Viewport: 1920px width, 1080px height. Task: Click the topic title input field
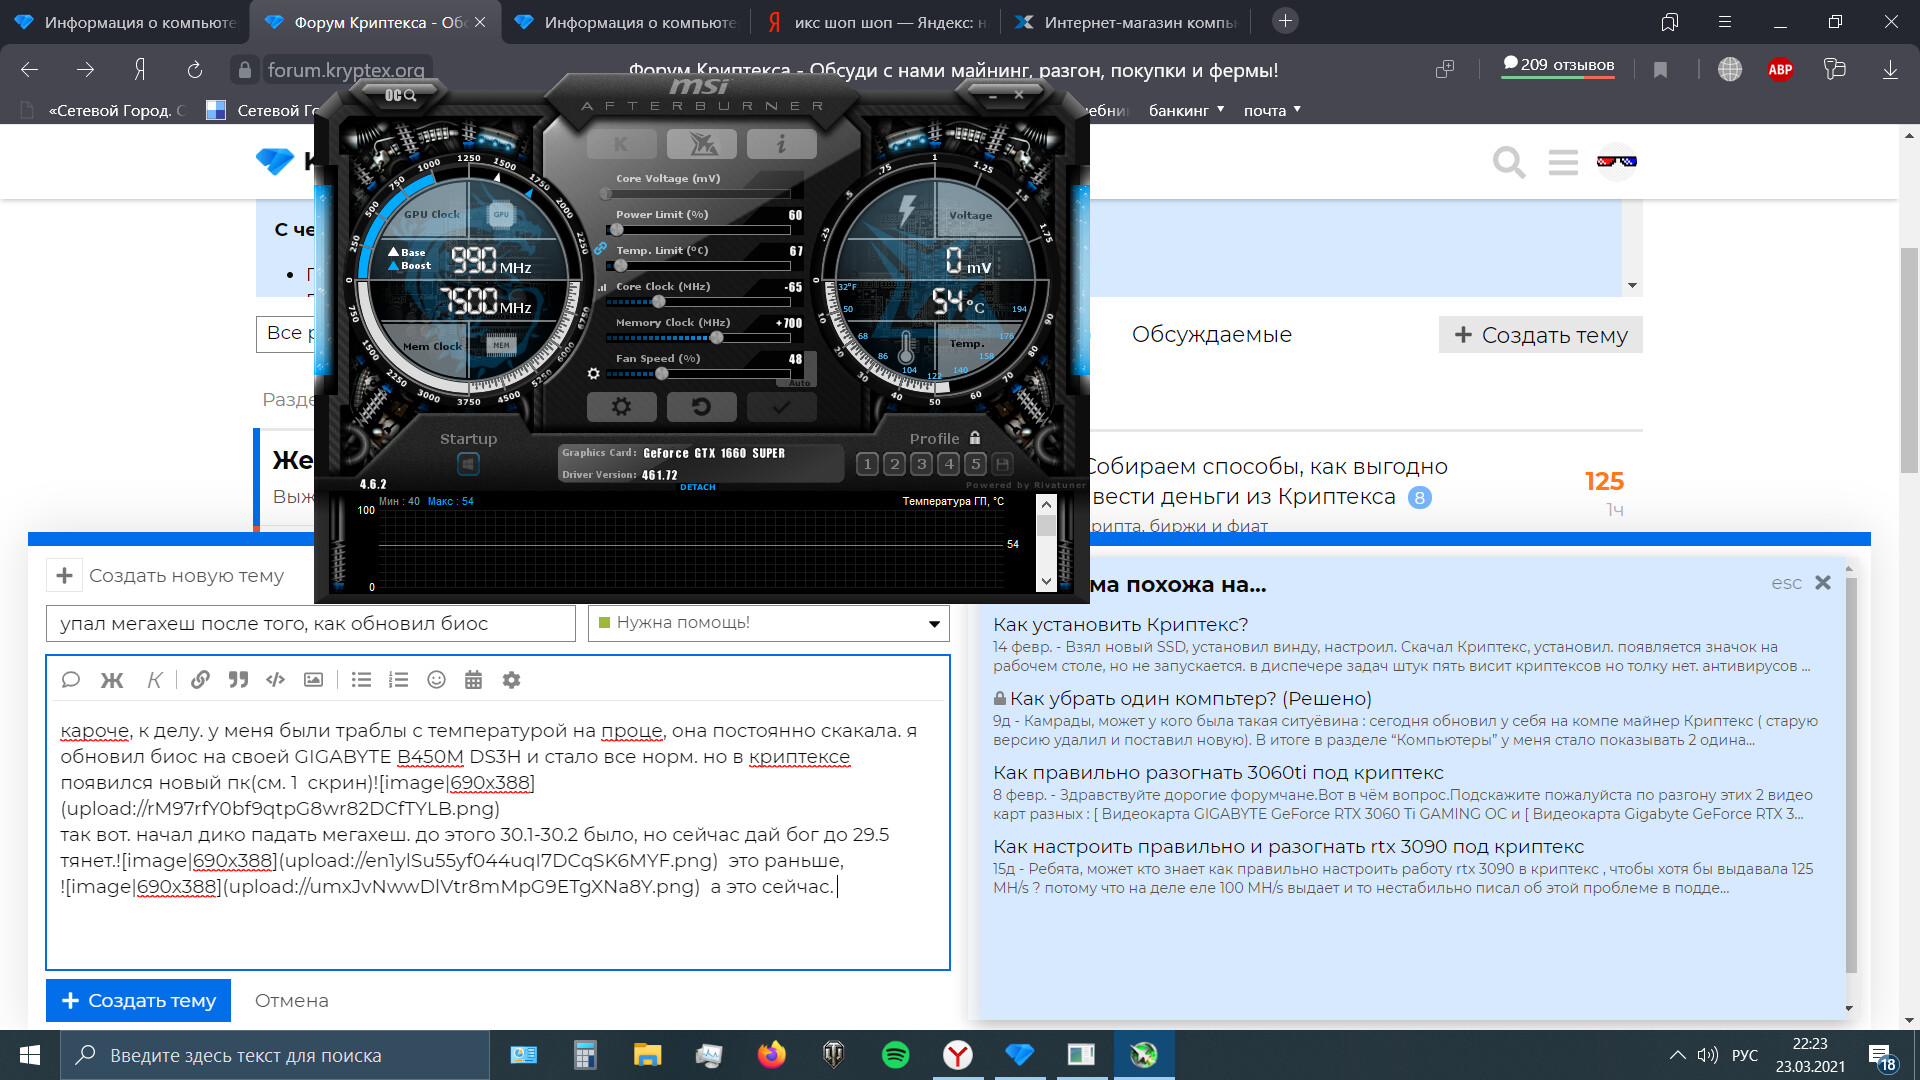[x=311, y=623]
